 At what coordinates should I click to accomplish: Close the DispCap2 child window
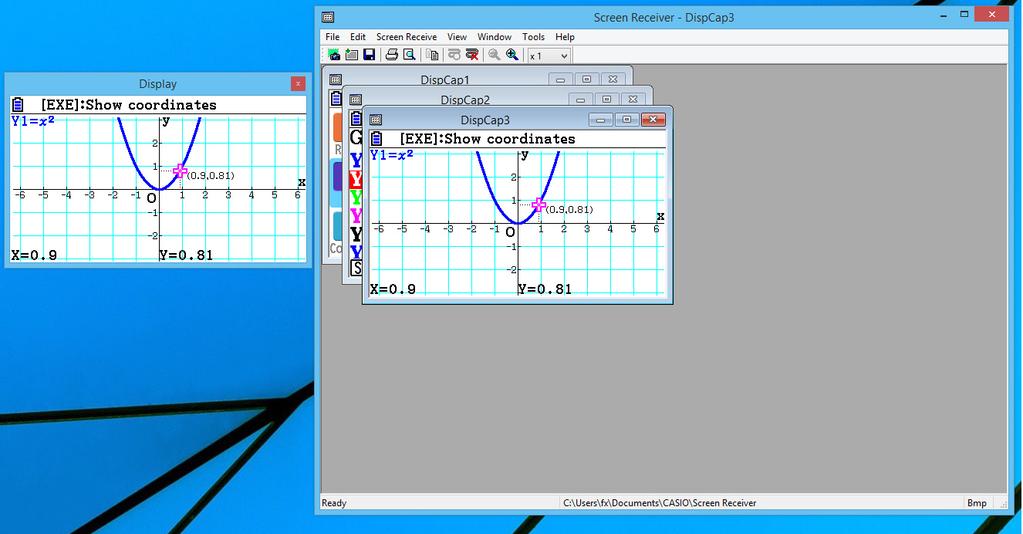pyautogui.click(x=633, y=99)
